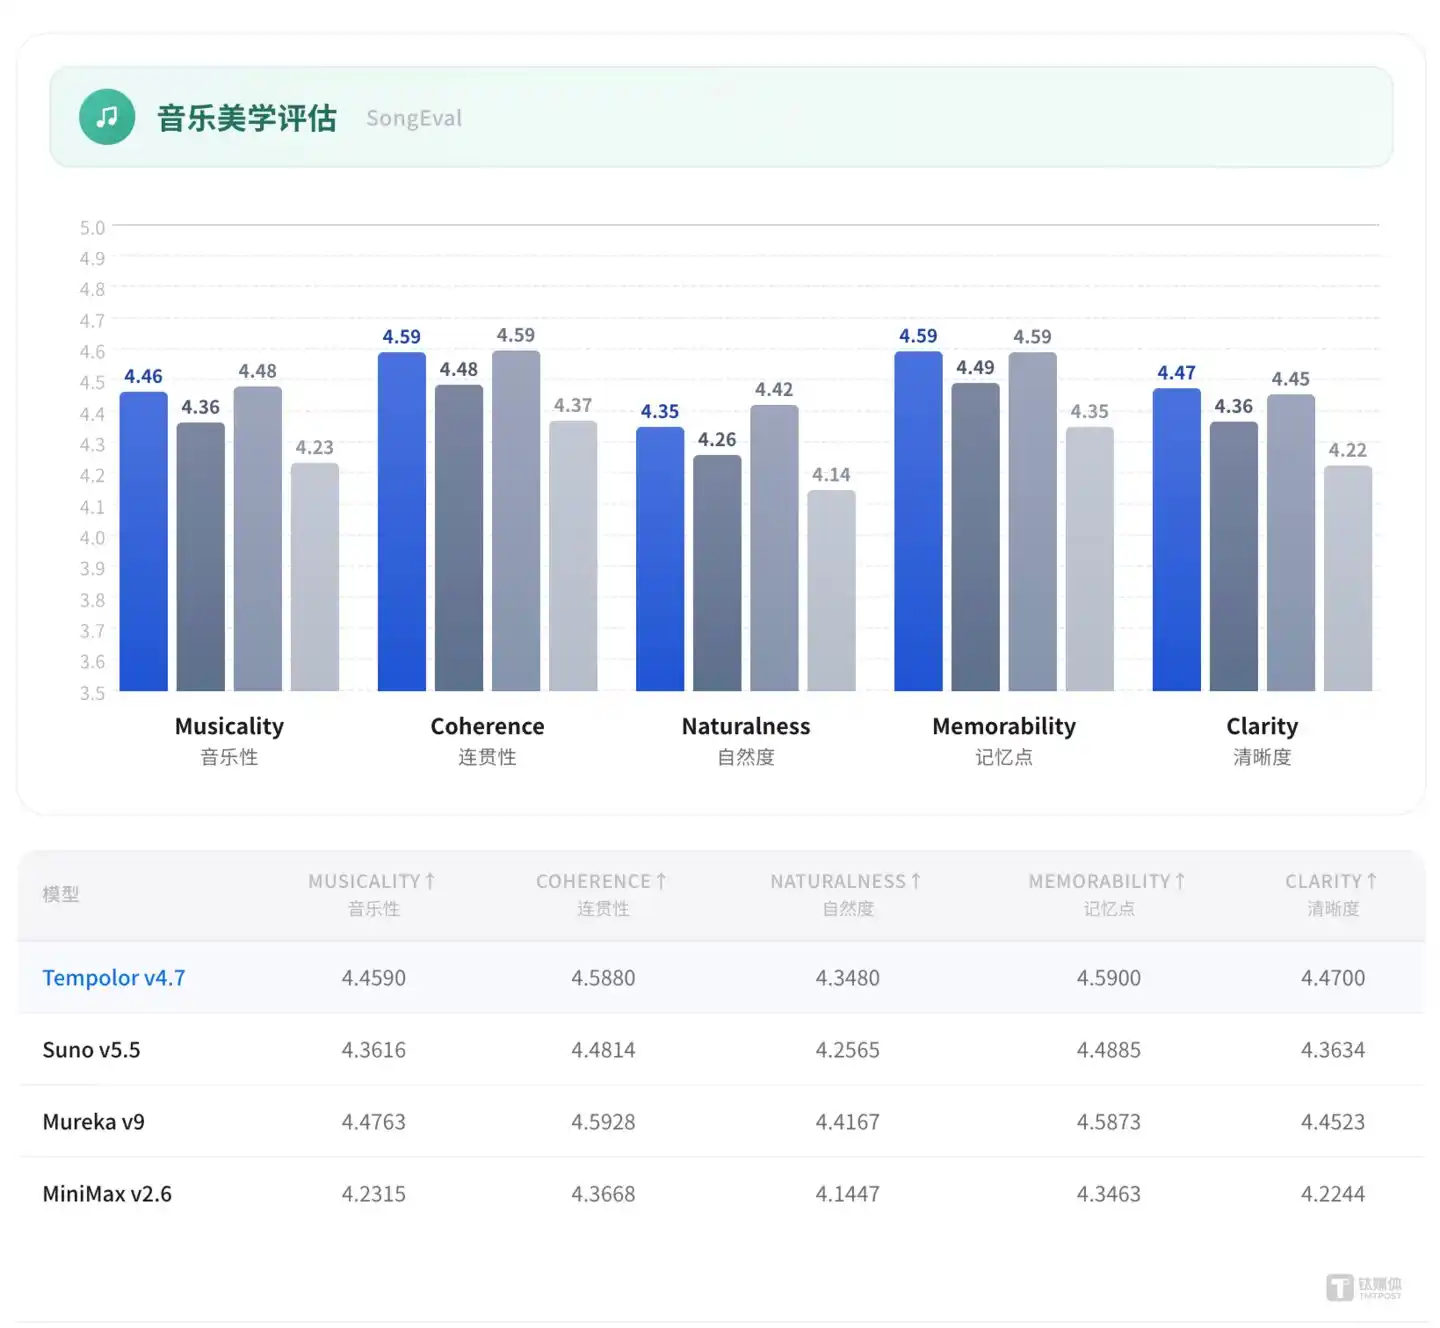Click the green music note icon
This screenshot has height=1328, width=1440.
107,117
